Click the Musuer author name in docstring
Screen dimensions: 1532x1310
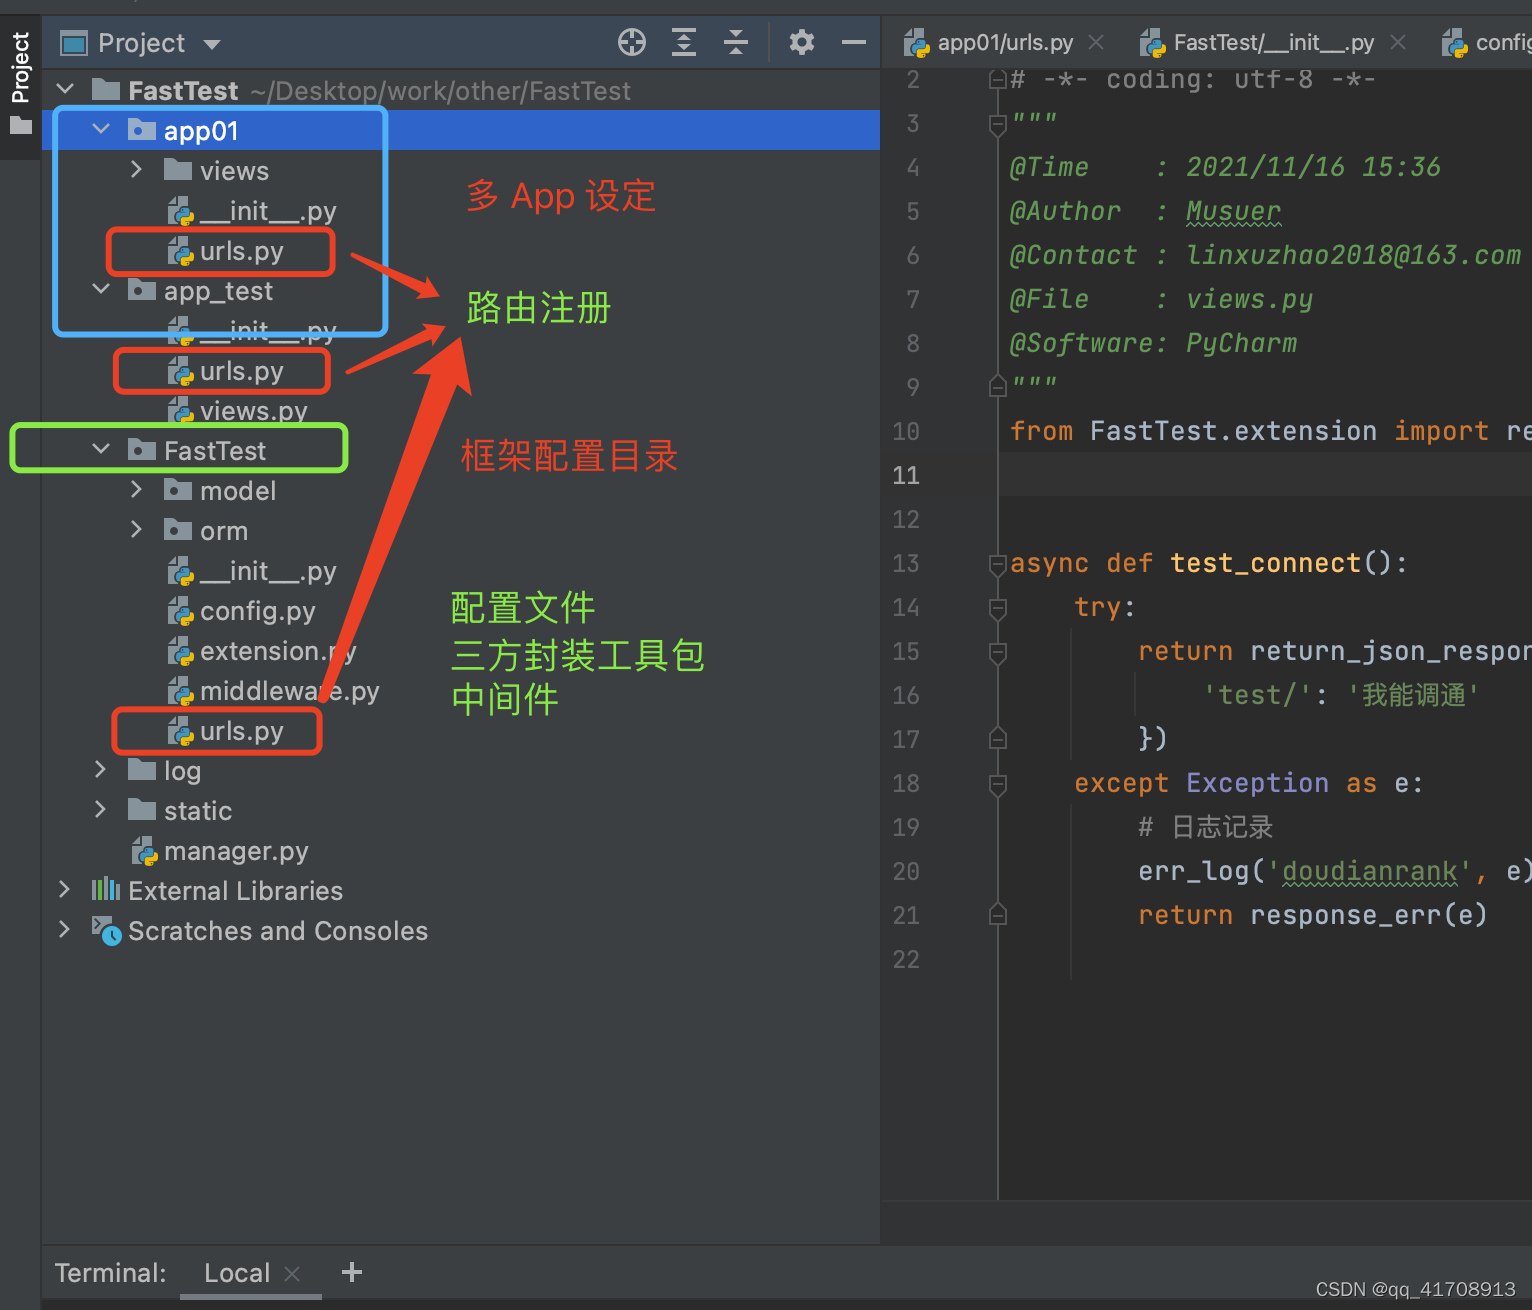tap(1233, 211)
